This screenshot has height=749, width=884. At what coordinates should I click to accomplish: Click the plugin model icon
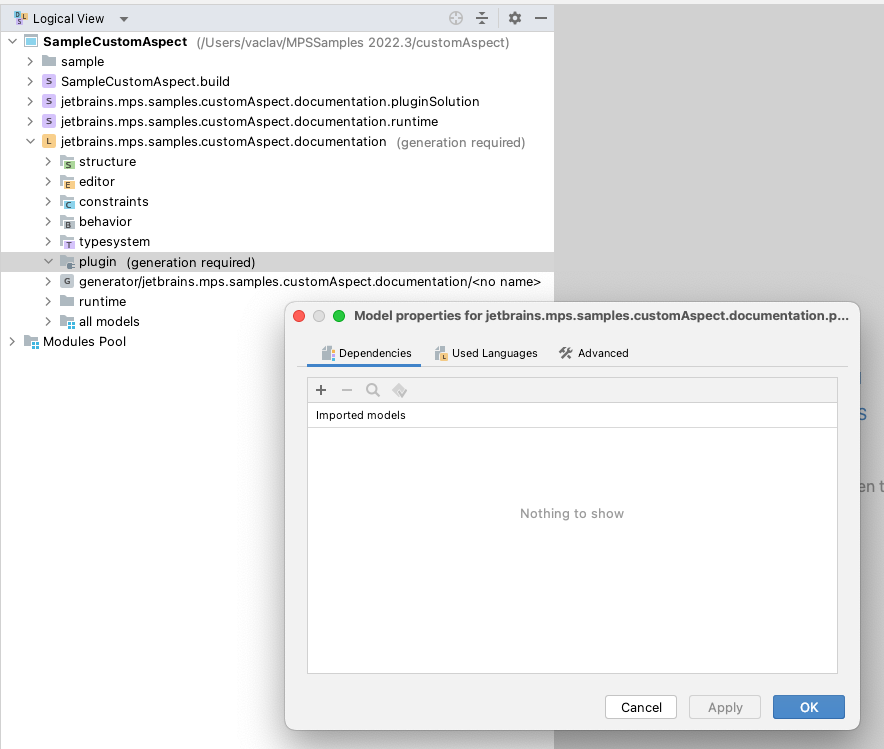(x=67, y=262)
